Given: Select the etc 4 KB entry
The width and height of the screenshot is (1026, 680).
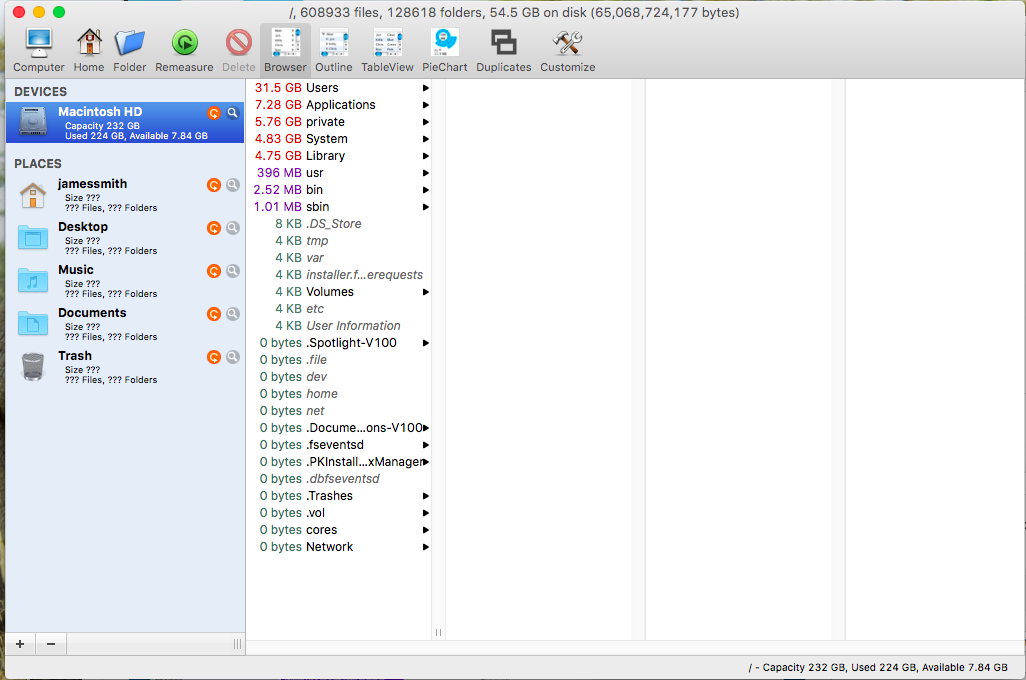Looking at the screenshot, I should point(339,309).
